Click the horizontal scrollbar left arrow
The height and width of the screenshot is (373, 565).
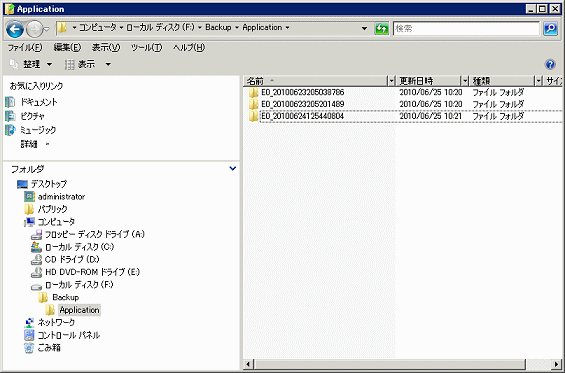pyautogui.click(x=248, y=364)
